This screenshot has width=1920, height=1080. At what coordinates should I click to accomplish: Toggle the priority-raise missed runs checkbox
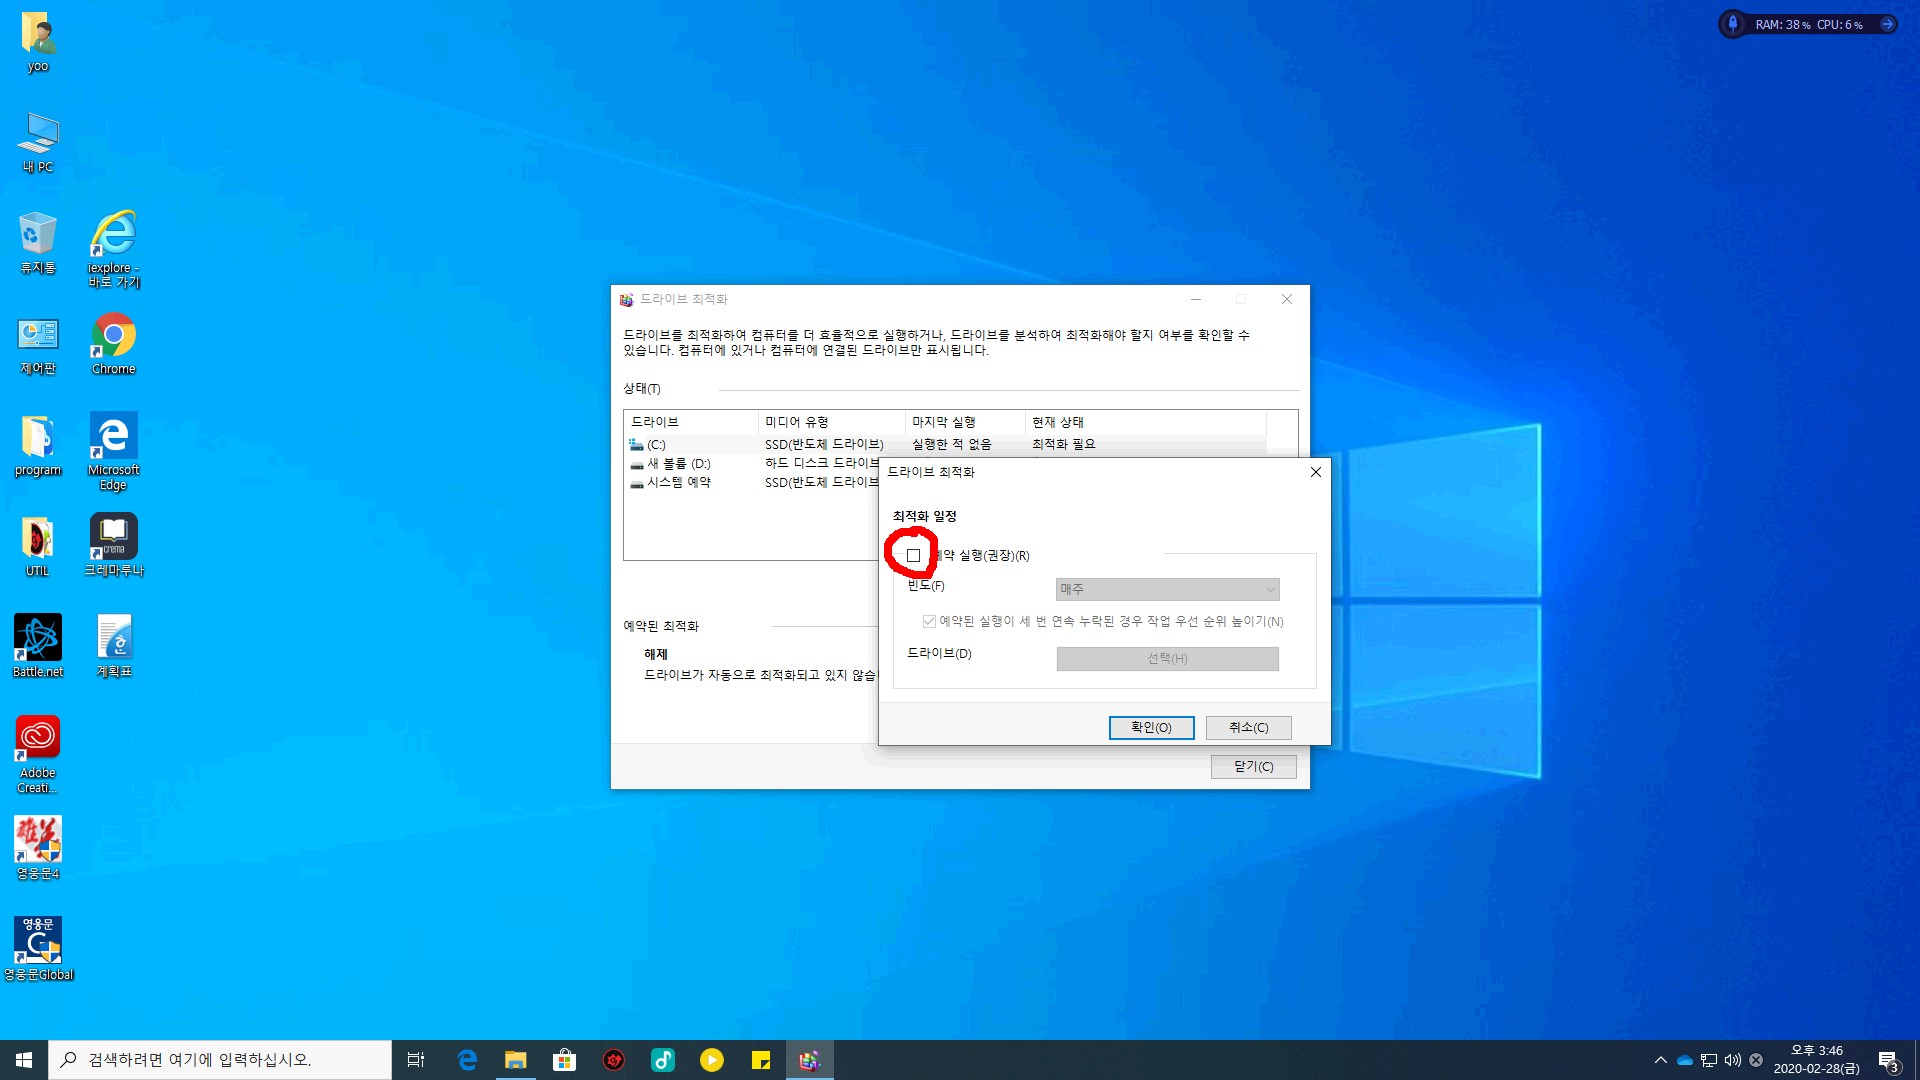coord(929,621)
